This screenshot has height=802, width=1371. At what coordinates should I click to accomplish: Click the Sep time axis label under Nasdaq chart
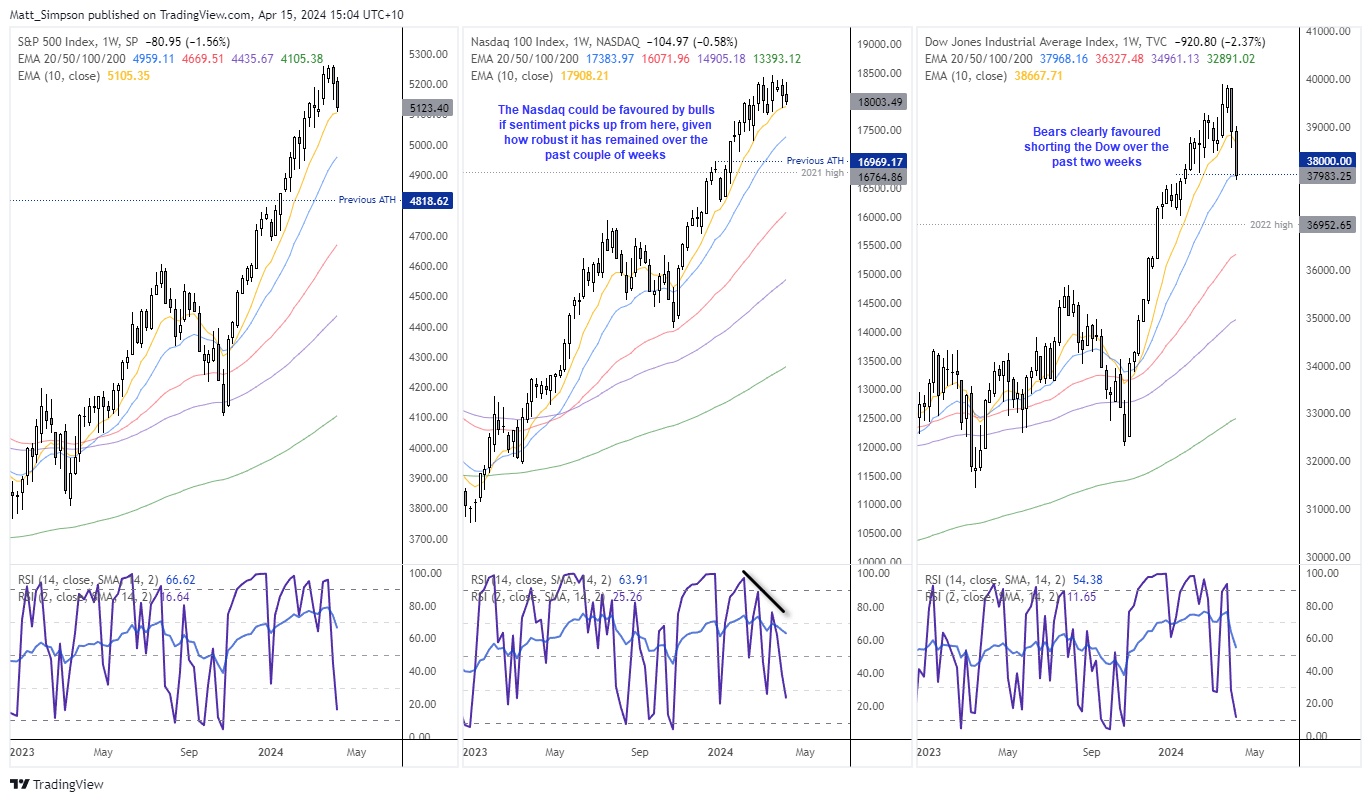coord(640,751)
